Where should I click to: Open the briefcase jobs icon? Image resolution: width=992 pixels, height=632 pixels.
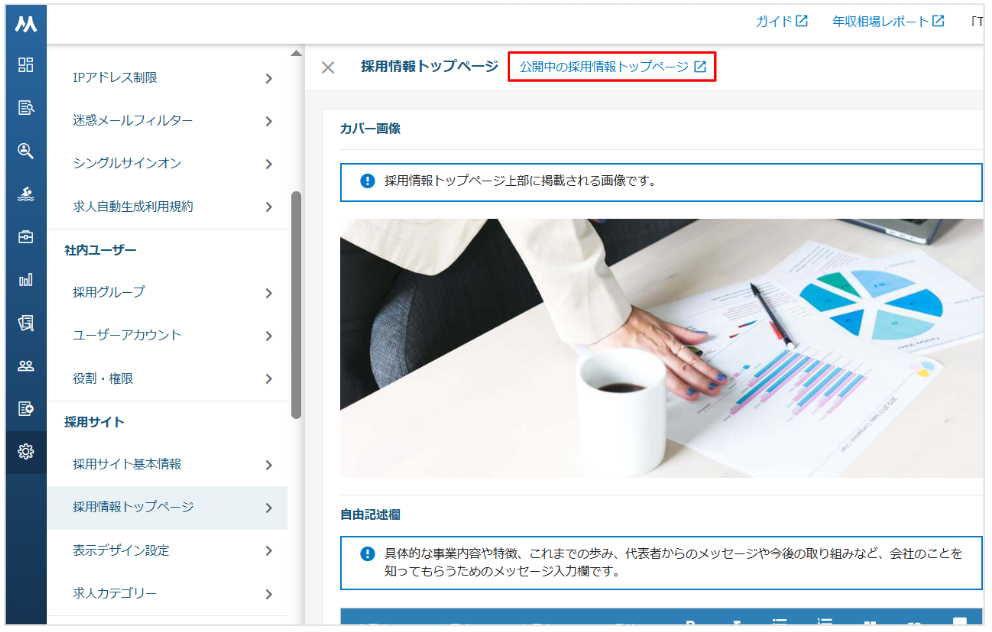point(26,237)
